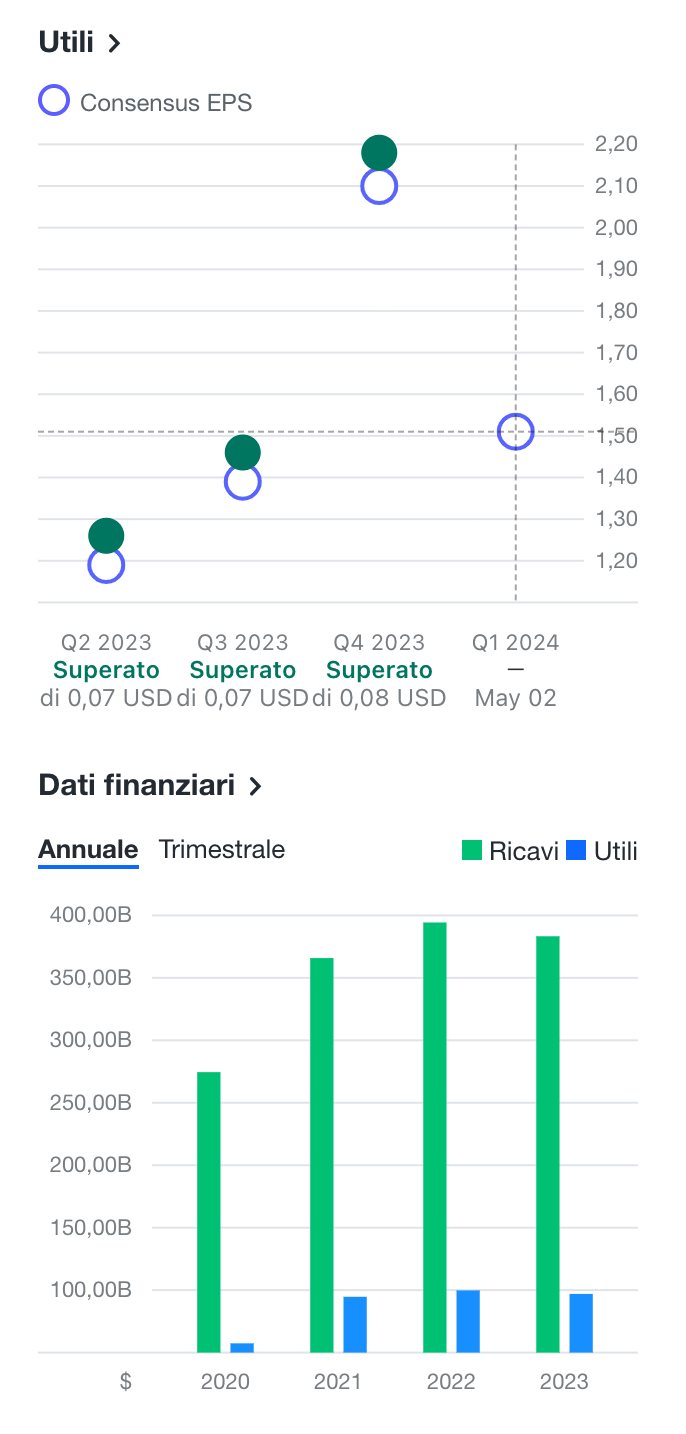Open the Dati finanziari heading link
686x1434 pixels.
136,786
